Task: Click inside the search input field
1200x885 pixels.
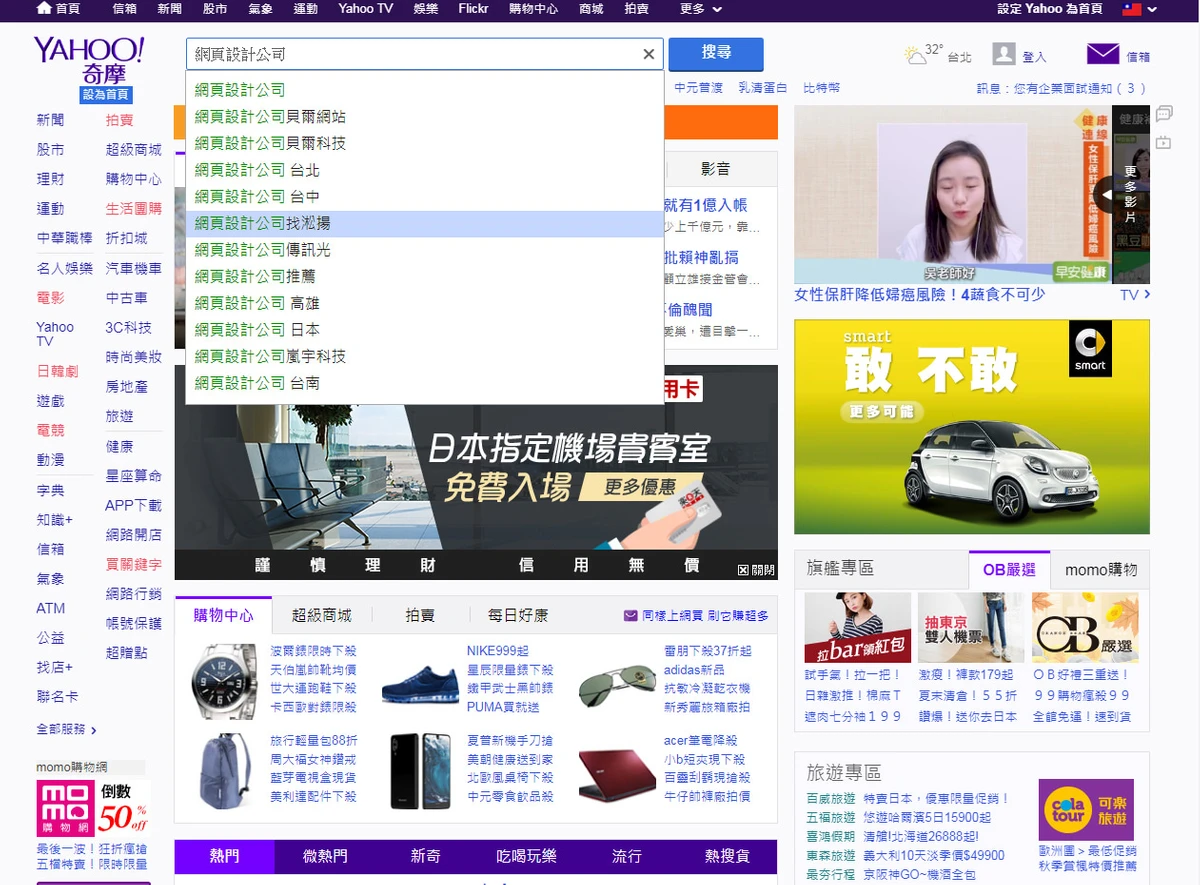Action: 413,54
